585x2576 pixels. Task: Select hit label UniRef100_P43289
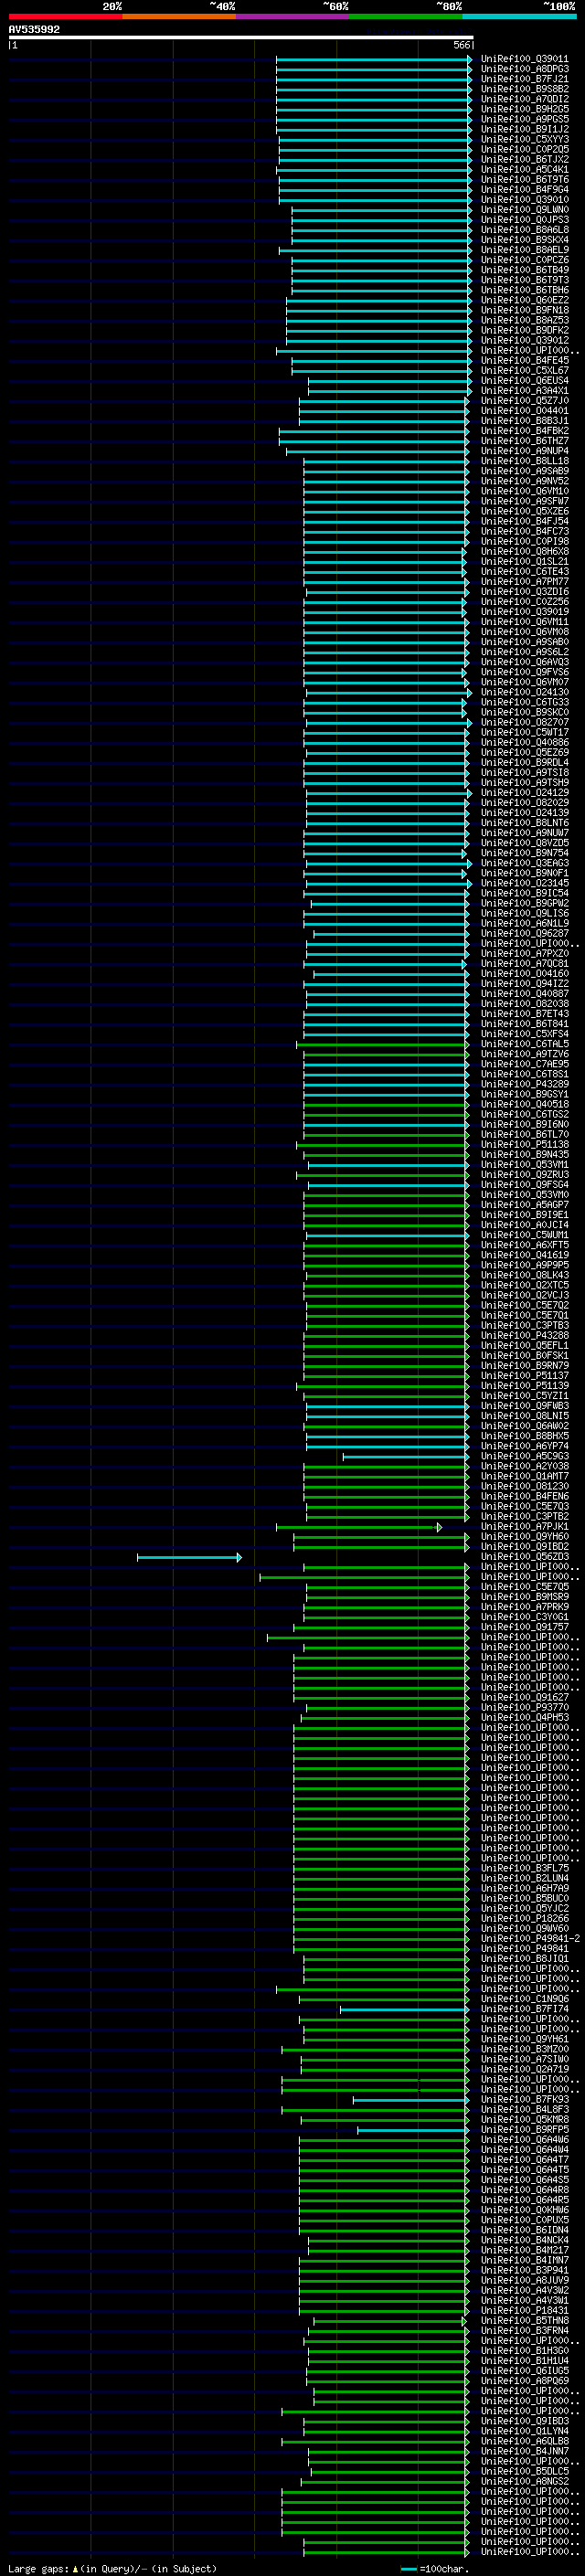(524, 1084)
